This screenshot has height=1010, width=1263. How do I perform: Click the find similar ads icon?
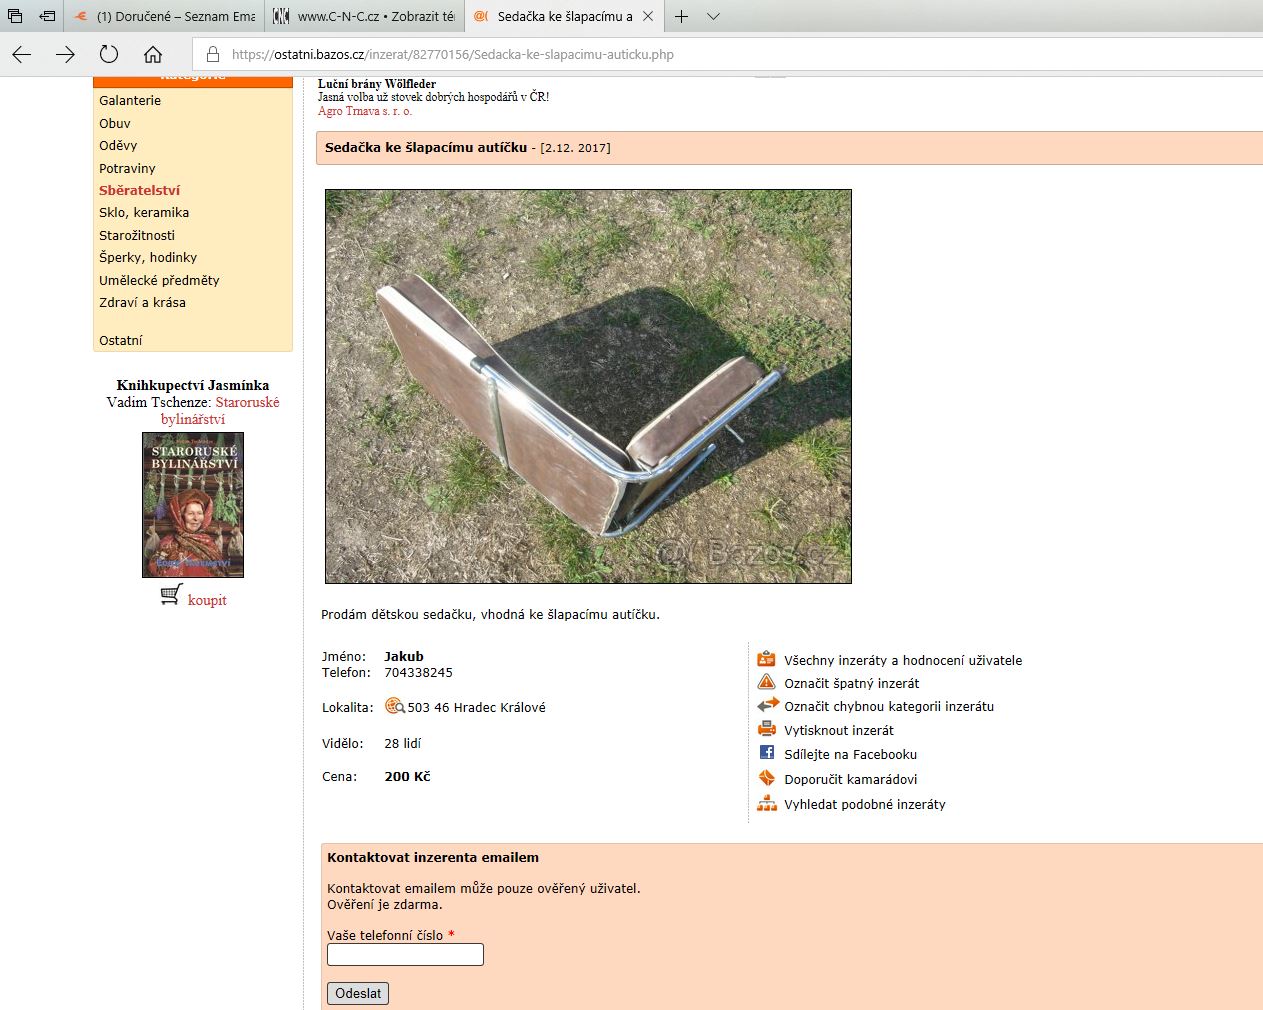tap(766, 803)
